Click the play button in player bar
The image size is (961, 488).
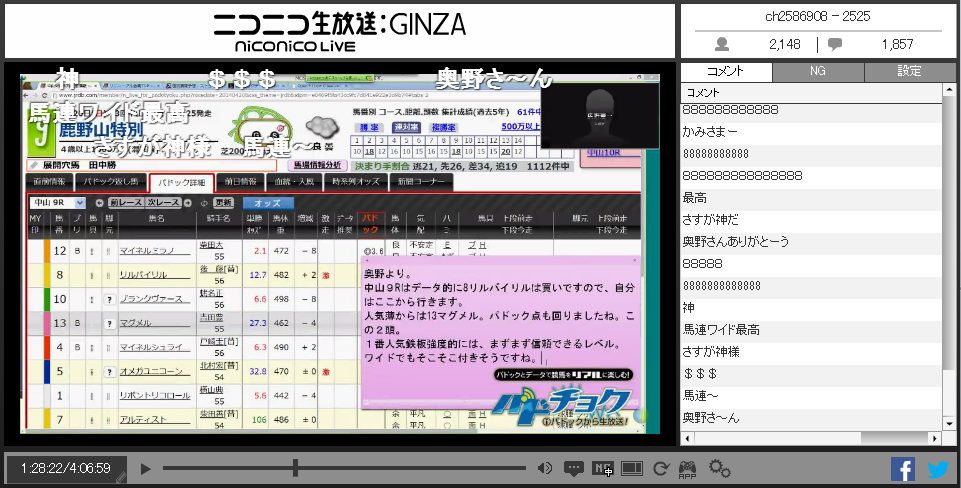(145, 469)
